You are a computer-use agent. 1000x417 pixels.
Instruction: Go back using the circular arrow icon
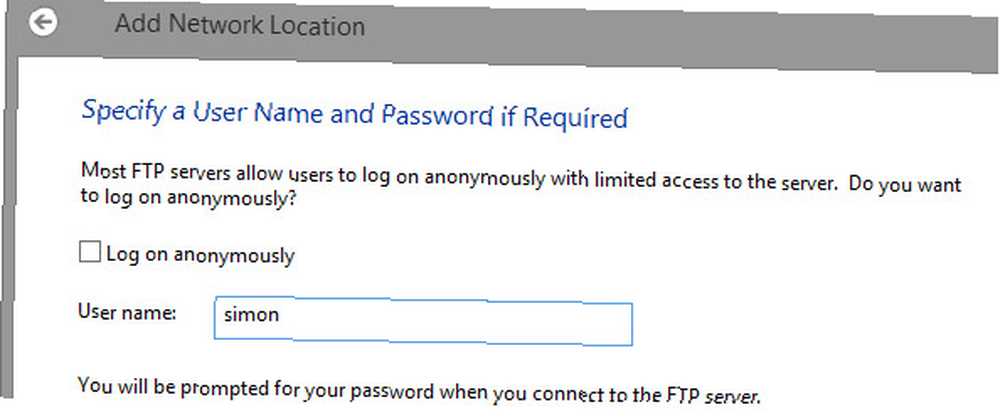43,22
